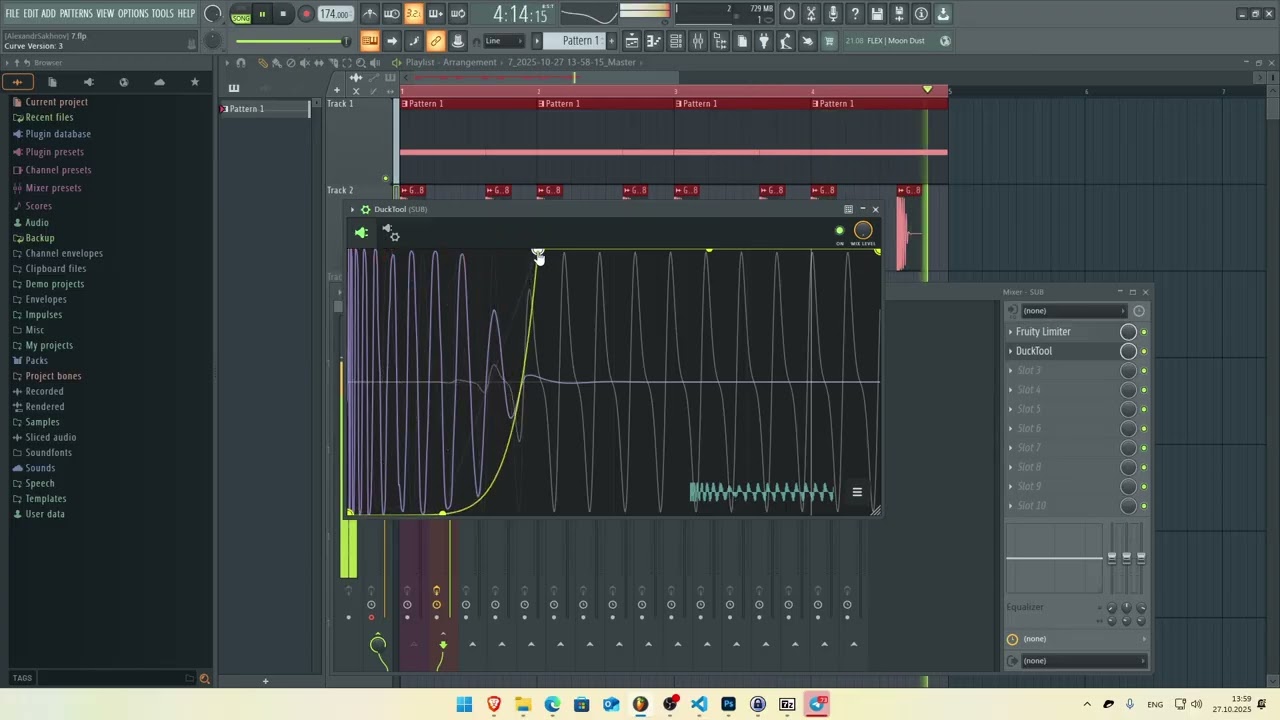Open the mixer faders icon in the toolbar
This screenshot has width=1280, height=720.
(x=698, y=41)
